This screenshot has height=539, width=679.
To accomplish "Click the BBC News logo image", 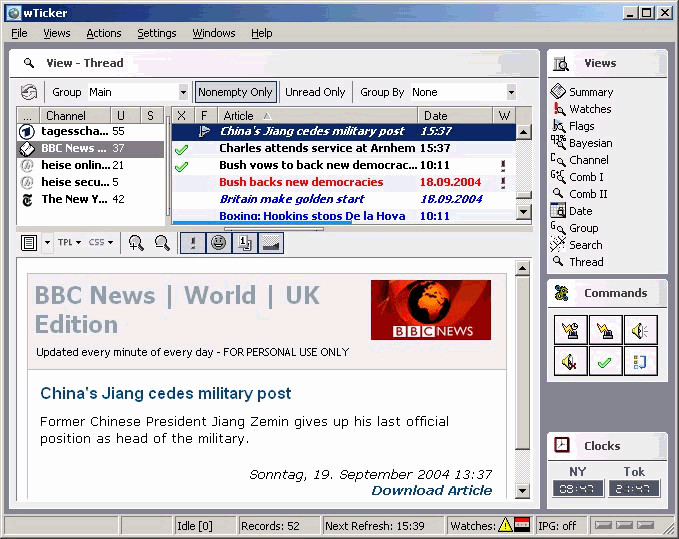I will tap(431, 310).
